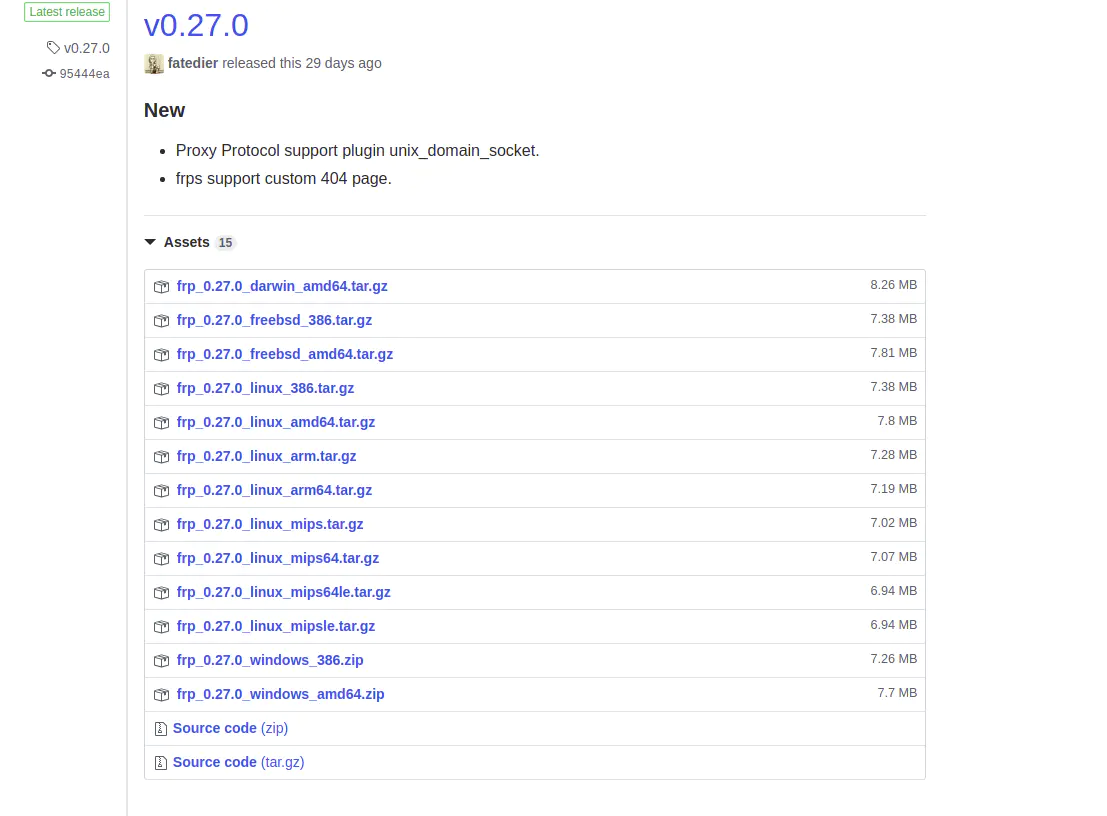Collapse the Assets disclosure triangle
Viewport: 1107px width, 816px height.
[x=150, y=242]
